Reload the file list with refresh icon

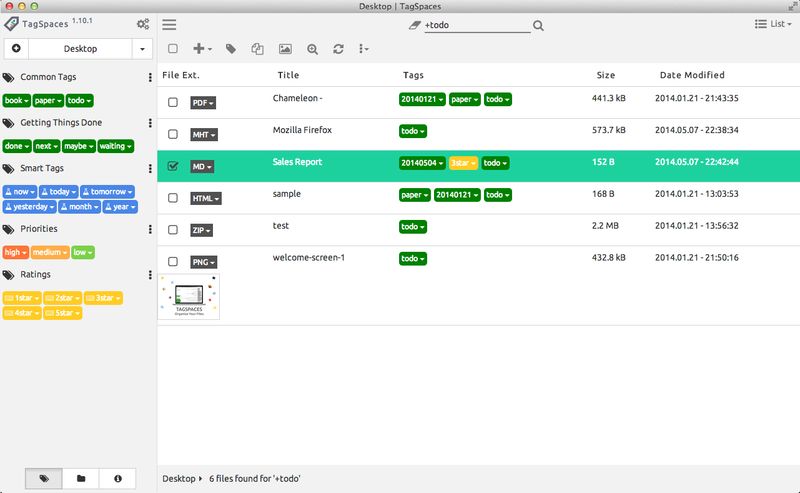pos(338,49)
